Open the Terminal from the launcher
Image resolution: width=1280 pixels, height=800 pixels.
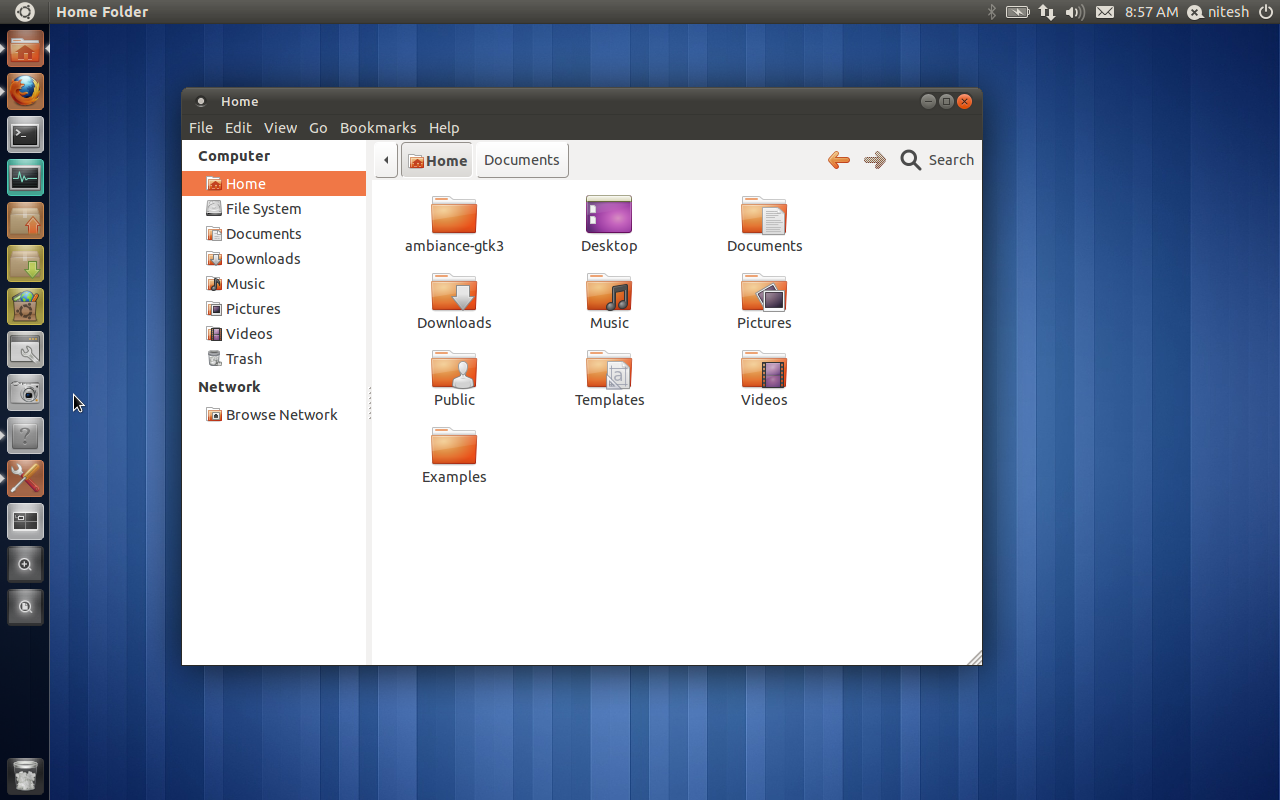click(24, 134)
